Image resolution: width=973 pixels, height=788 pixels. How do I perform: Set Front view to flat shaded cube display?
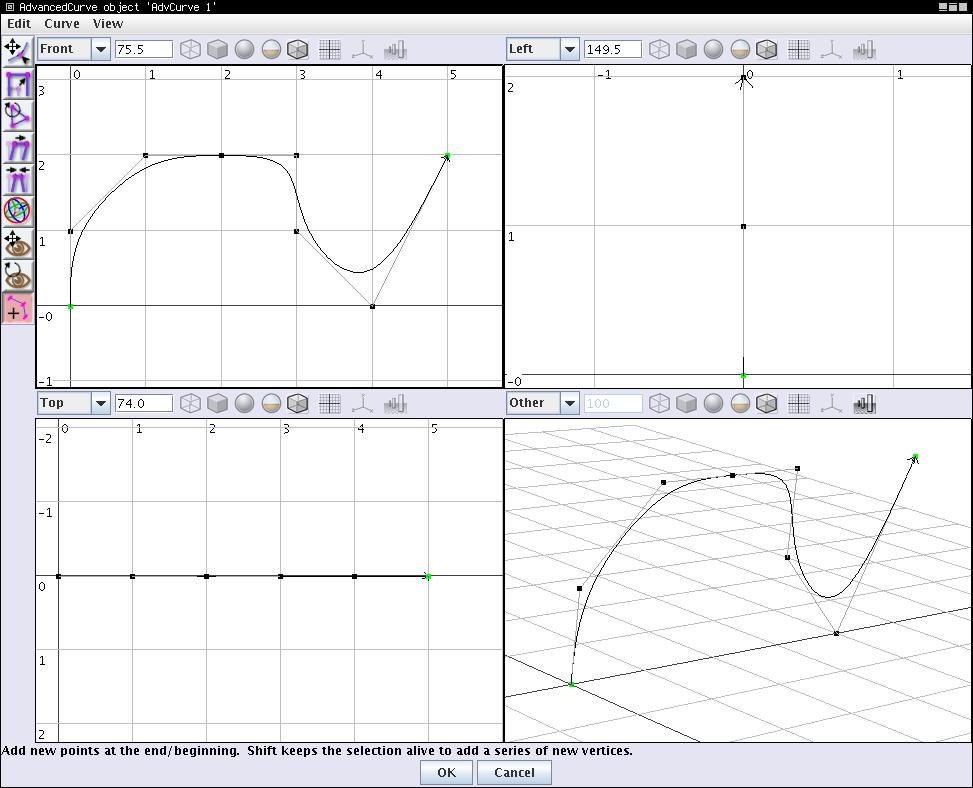coord(217,50)
